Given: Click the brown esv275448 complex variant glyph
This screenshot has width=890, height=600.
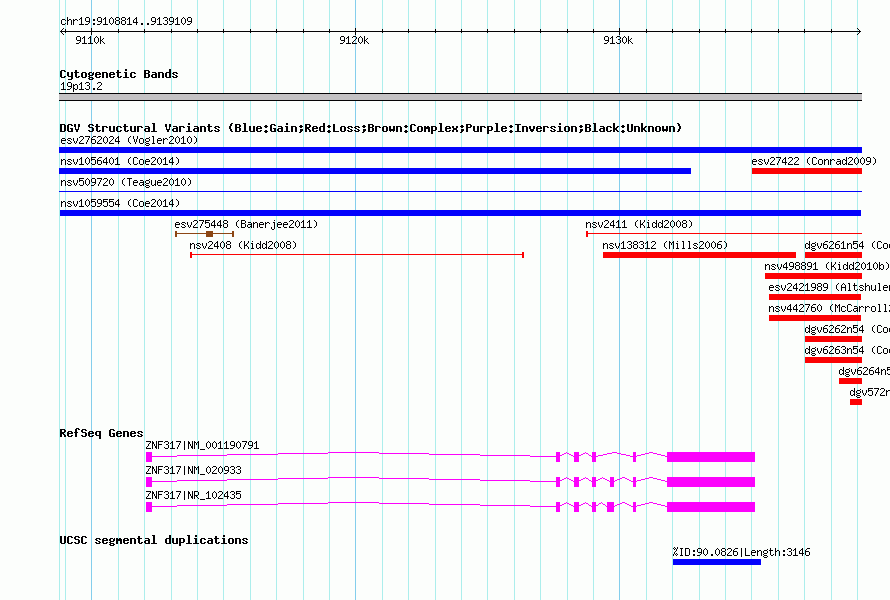Looking at the screenshot, I should click(x=204, y=234).
